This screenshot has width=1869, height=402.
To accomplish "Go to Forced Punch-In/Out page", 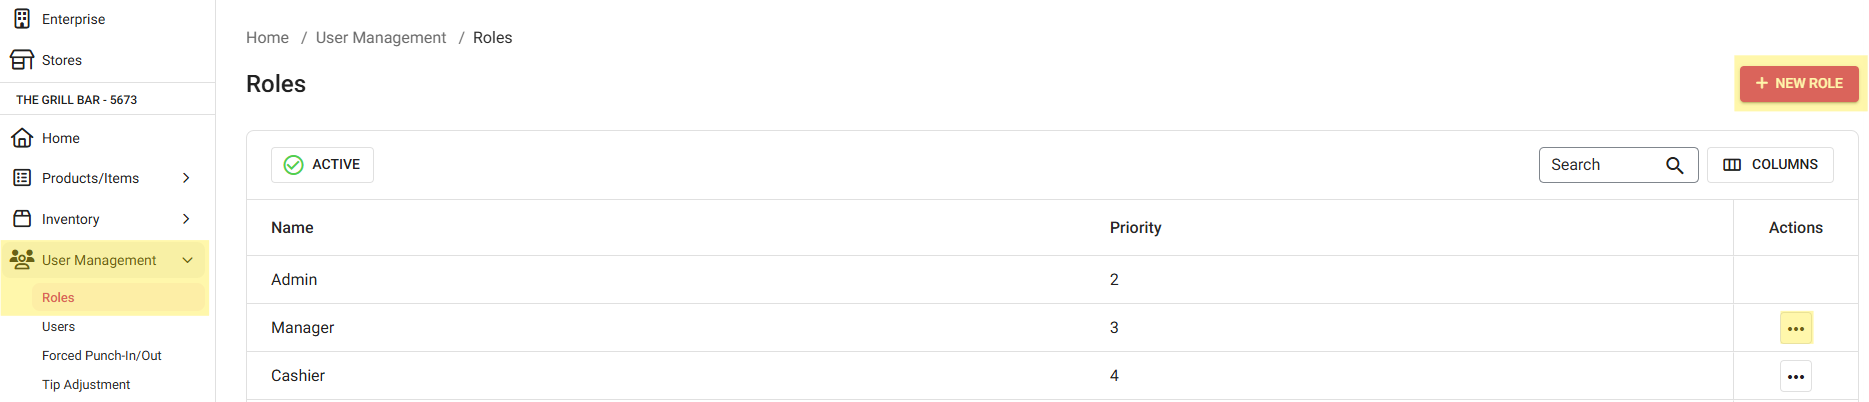I will (x=102, y=356).
